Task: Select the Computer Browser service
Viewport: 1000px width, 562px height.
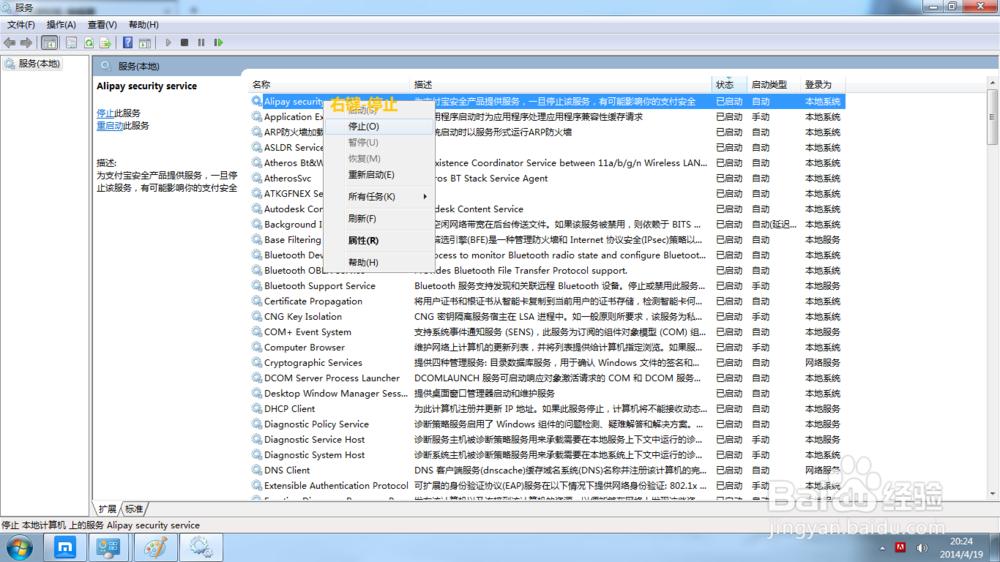Action: tap(547, 348)
